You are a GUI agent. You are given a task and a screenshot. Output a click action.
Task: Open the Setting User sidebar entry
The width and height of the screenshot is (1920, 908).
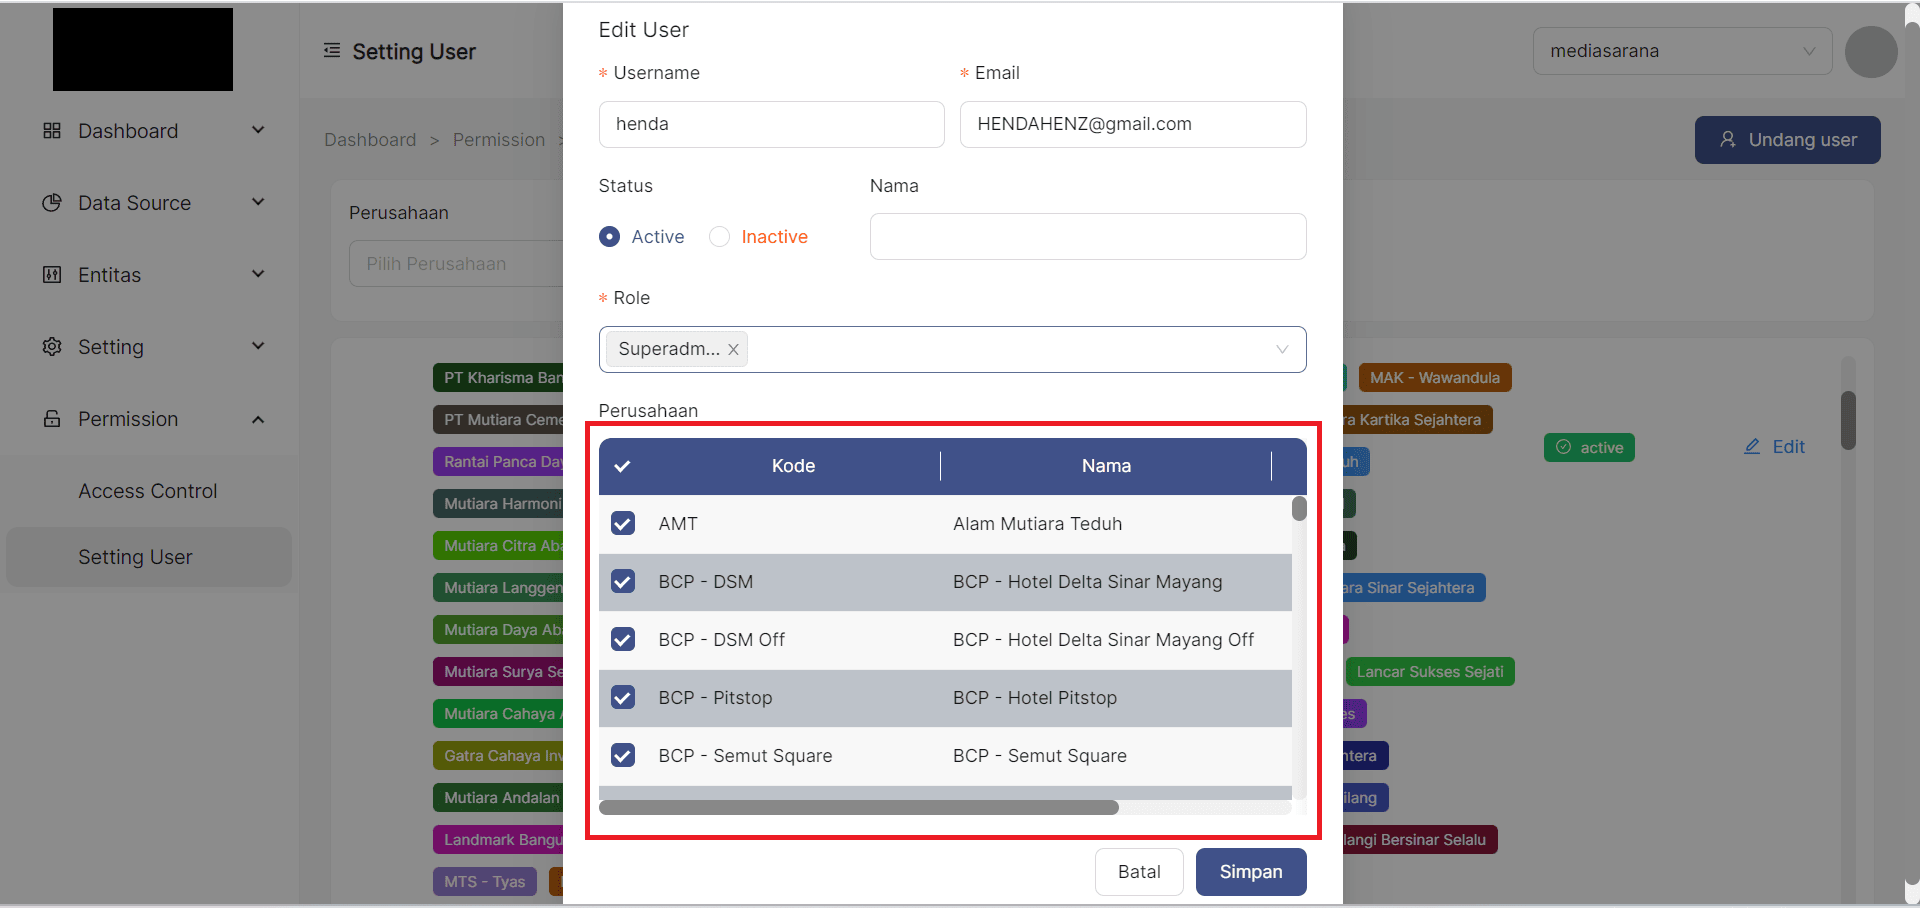pyautogui.click(x=135, y=557)
